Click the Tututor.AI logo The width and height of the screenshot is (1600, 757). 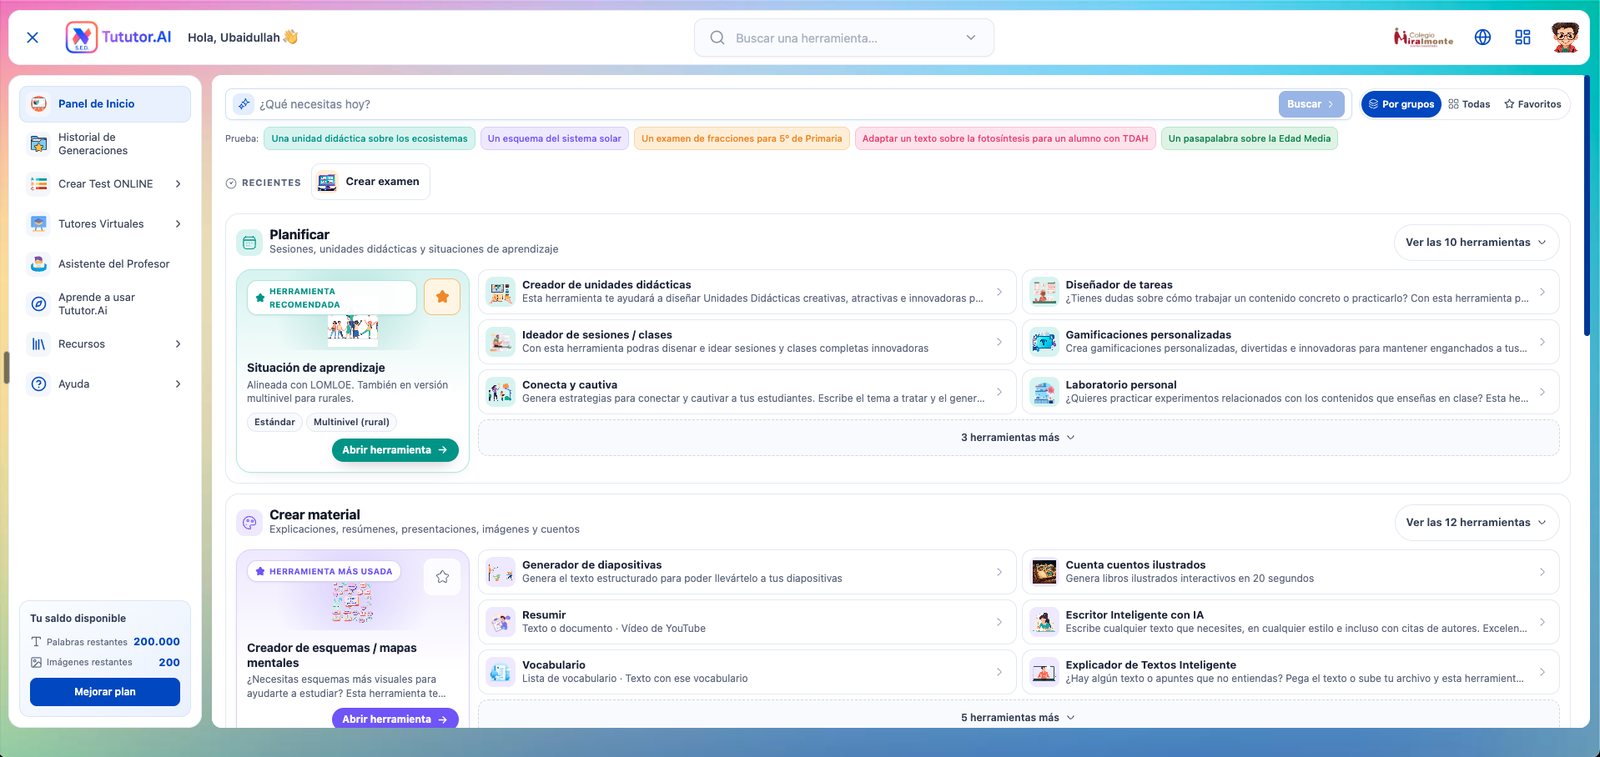click(x=119, y=37)
